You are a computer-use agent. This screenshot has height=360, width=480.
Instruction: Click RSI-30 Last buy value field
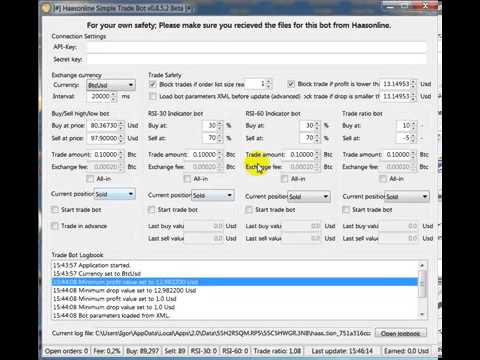(204, 226)
